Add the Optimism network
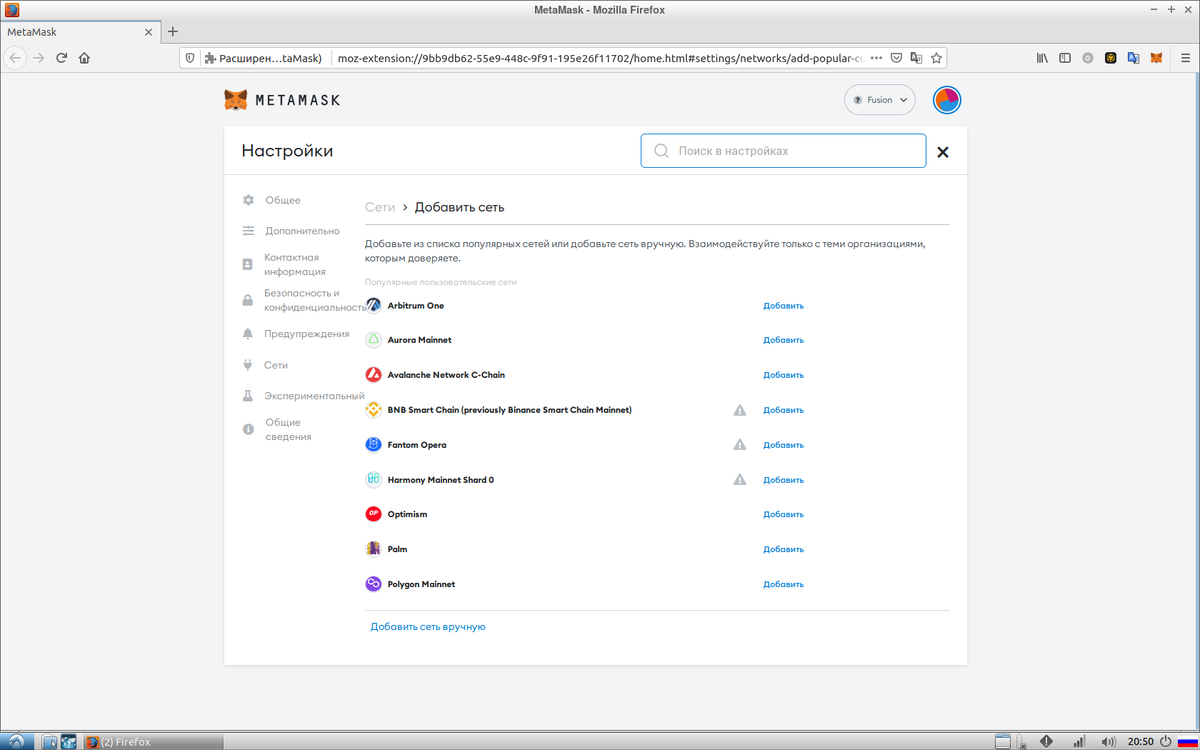The height and width of the screenshot is (750, 1200). point(783,514)
